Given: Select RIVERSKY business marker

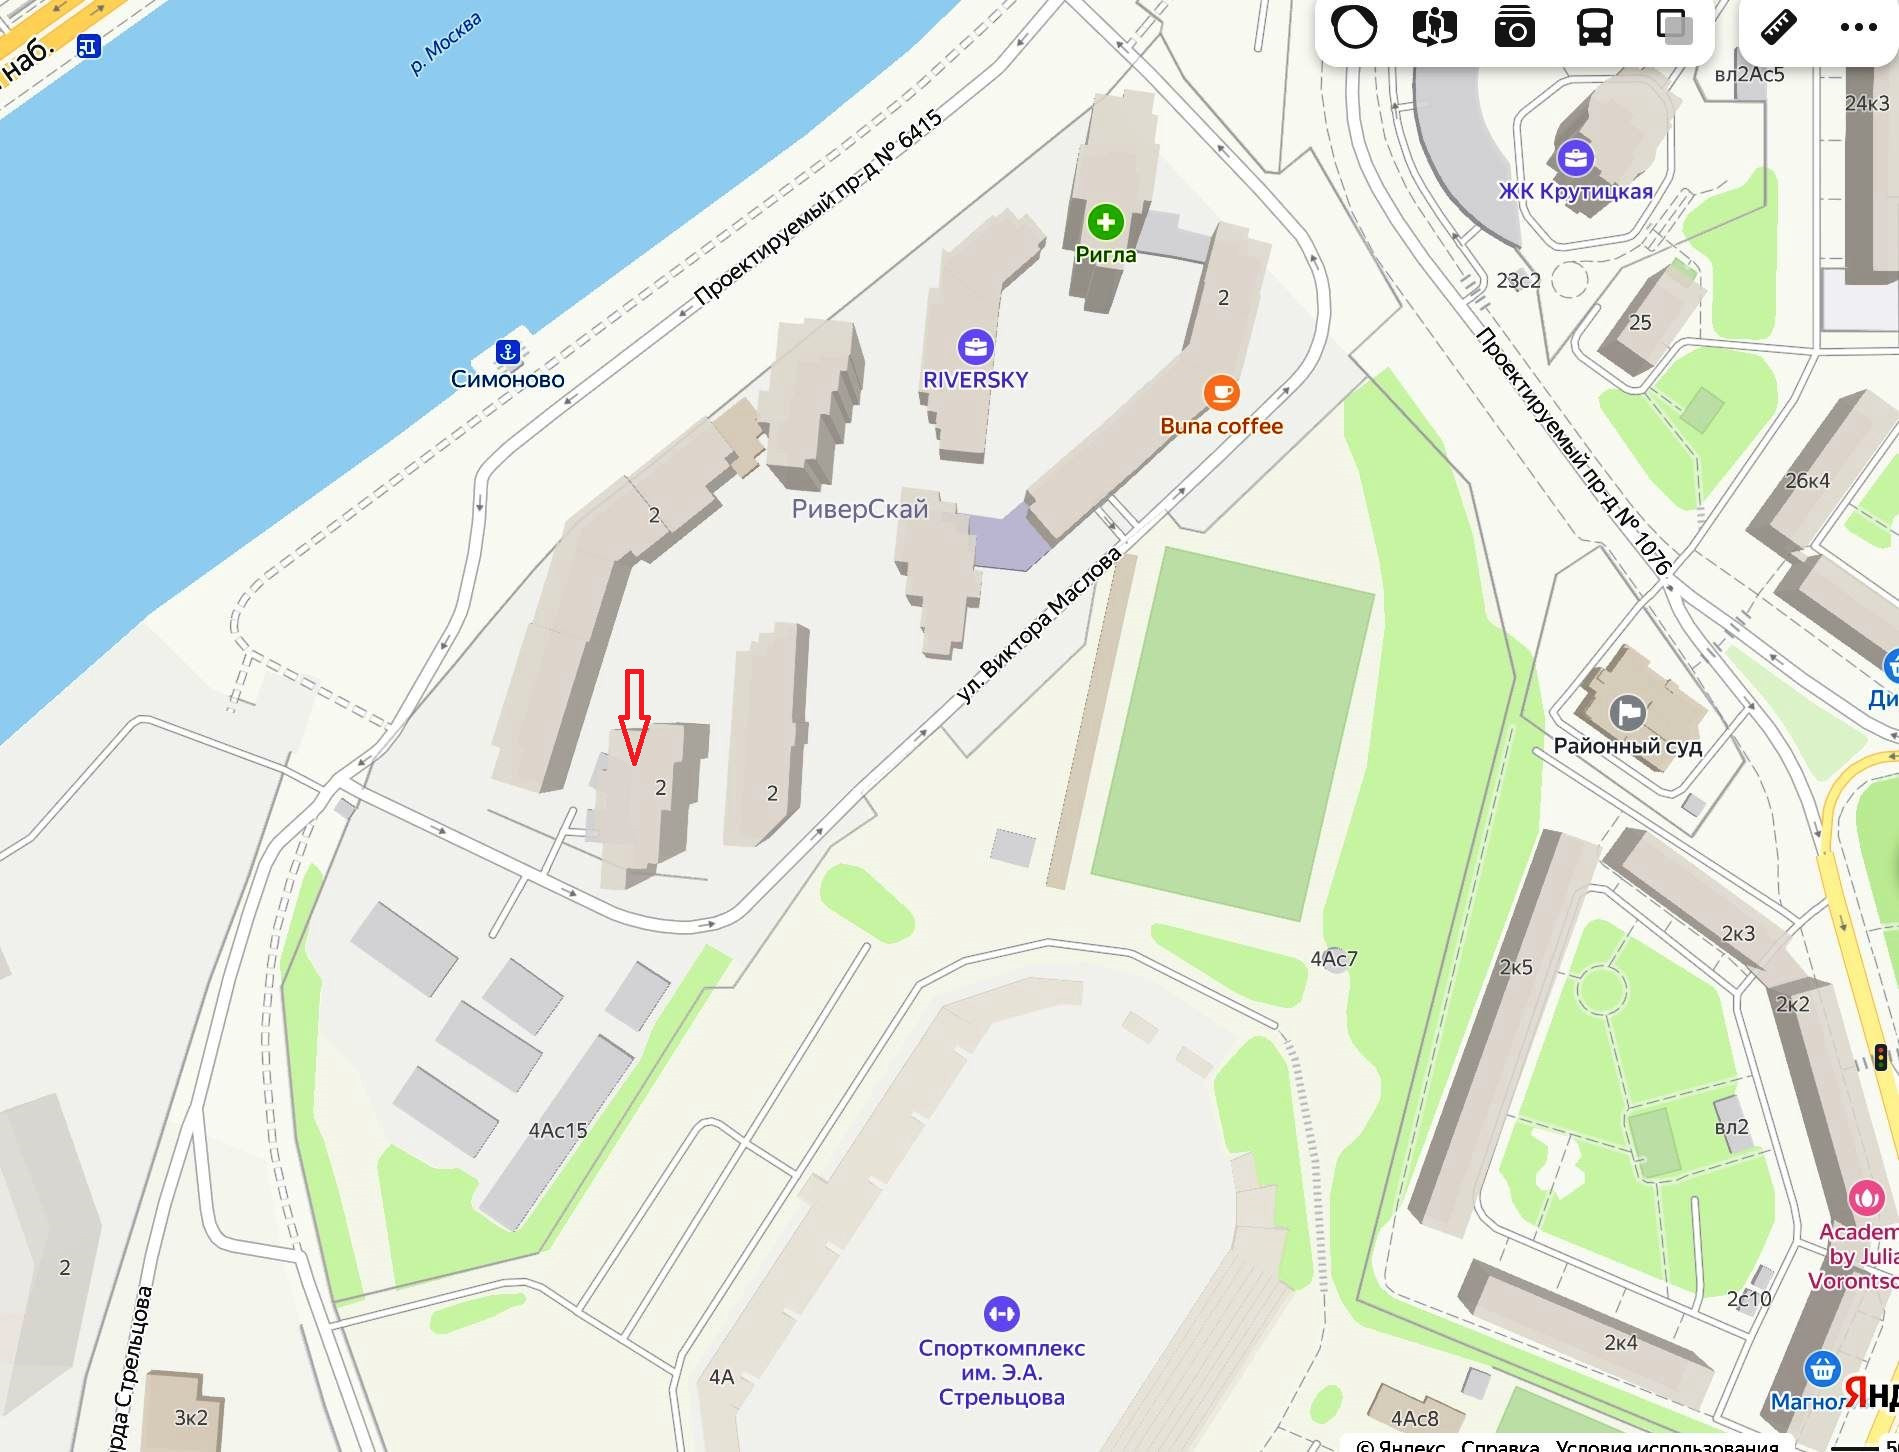Looking at the screenshot, I should coord(975,347).
